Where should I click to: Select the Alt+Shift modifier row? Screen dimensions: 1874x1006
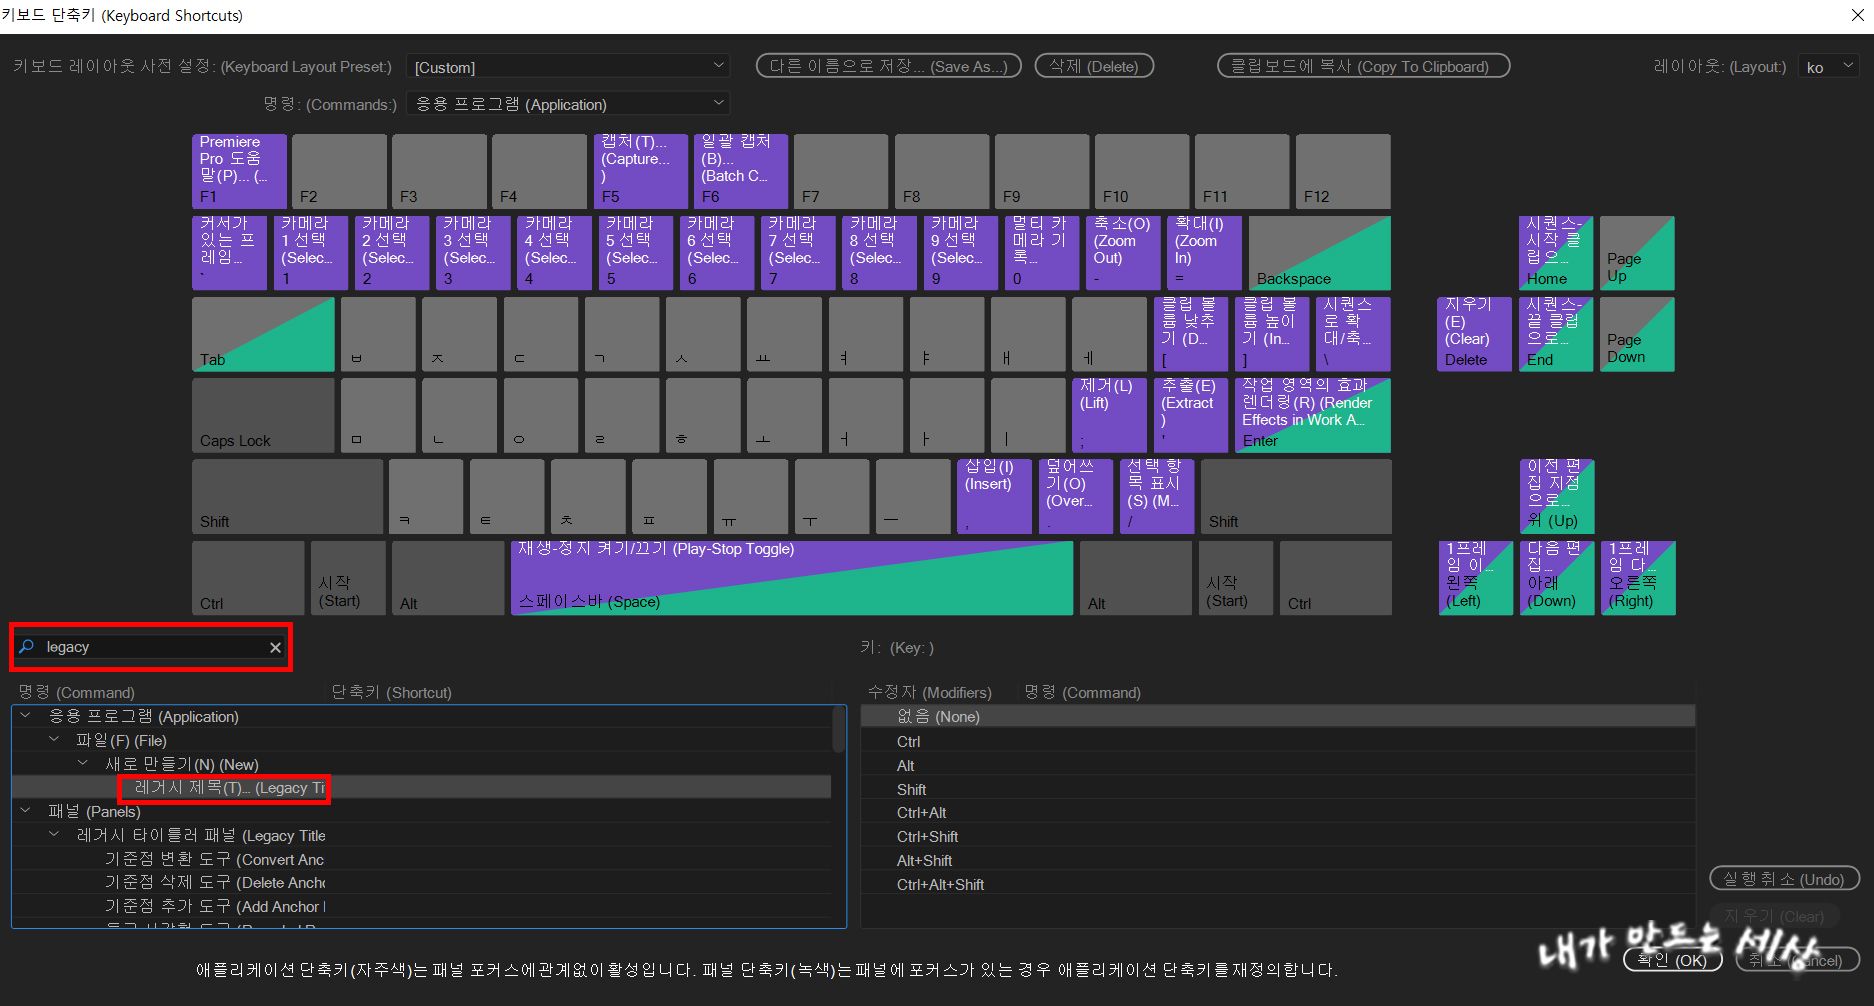(x=1278, y=861)
